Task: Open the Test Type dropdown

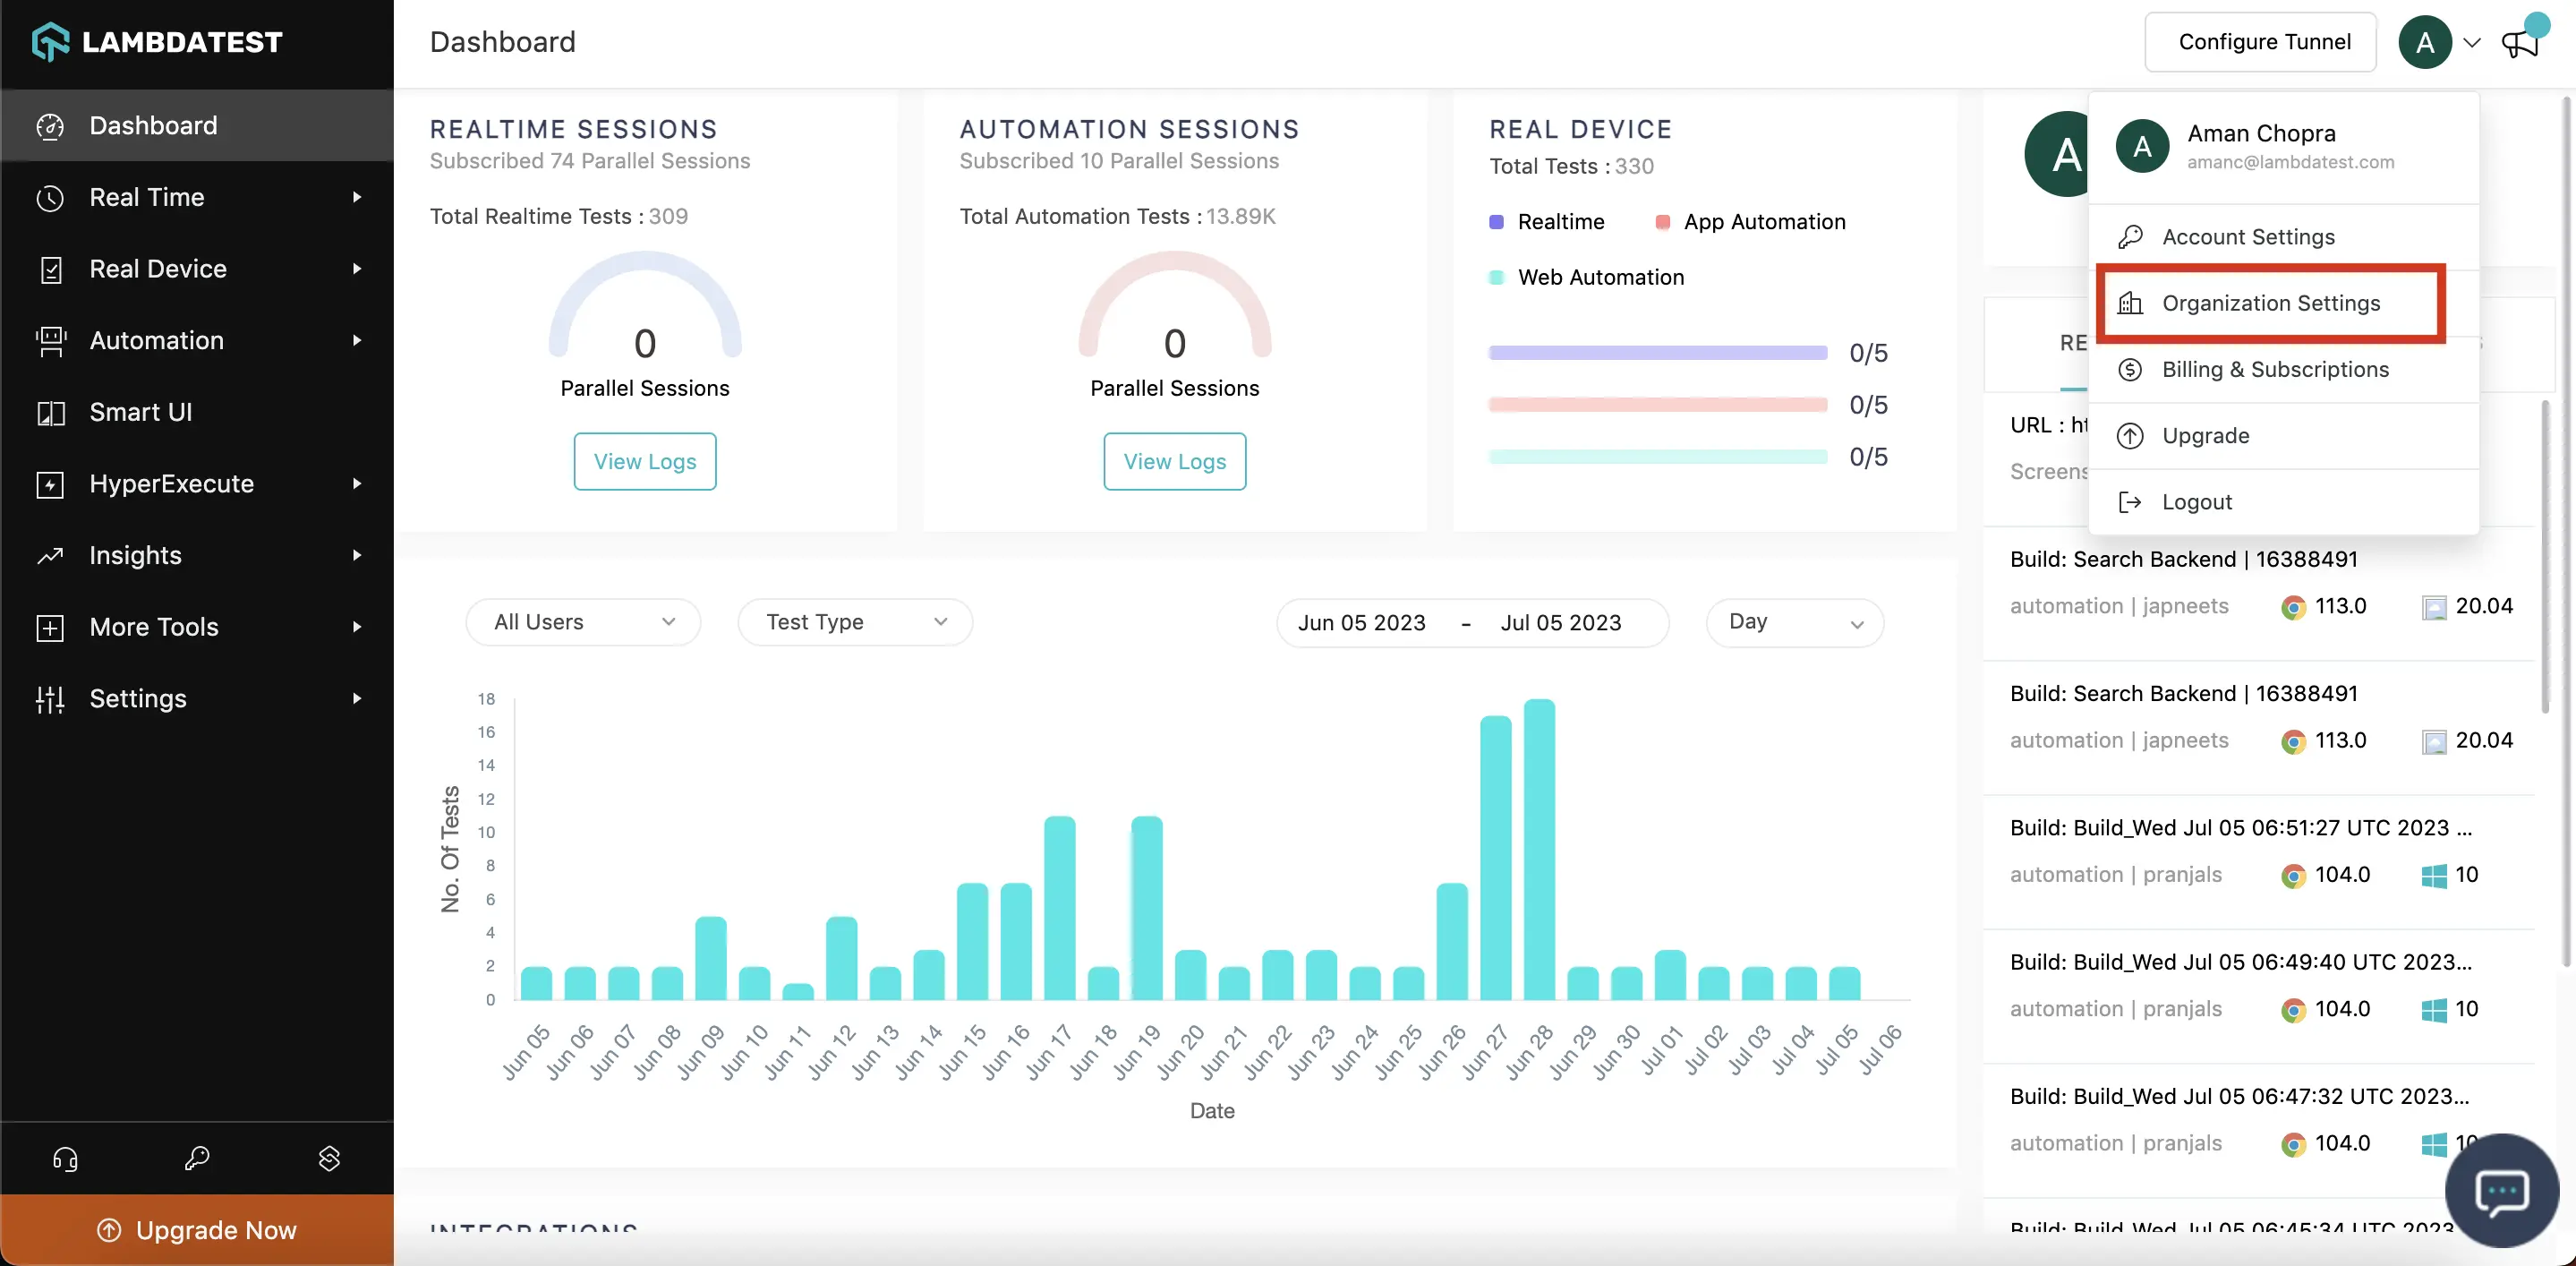Action: coord(855,622)
